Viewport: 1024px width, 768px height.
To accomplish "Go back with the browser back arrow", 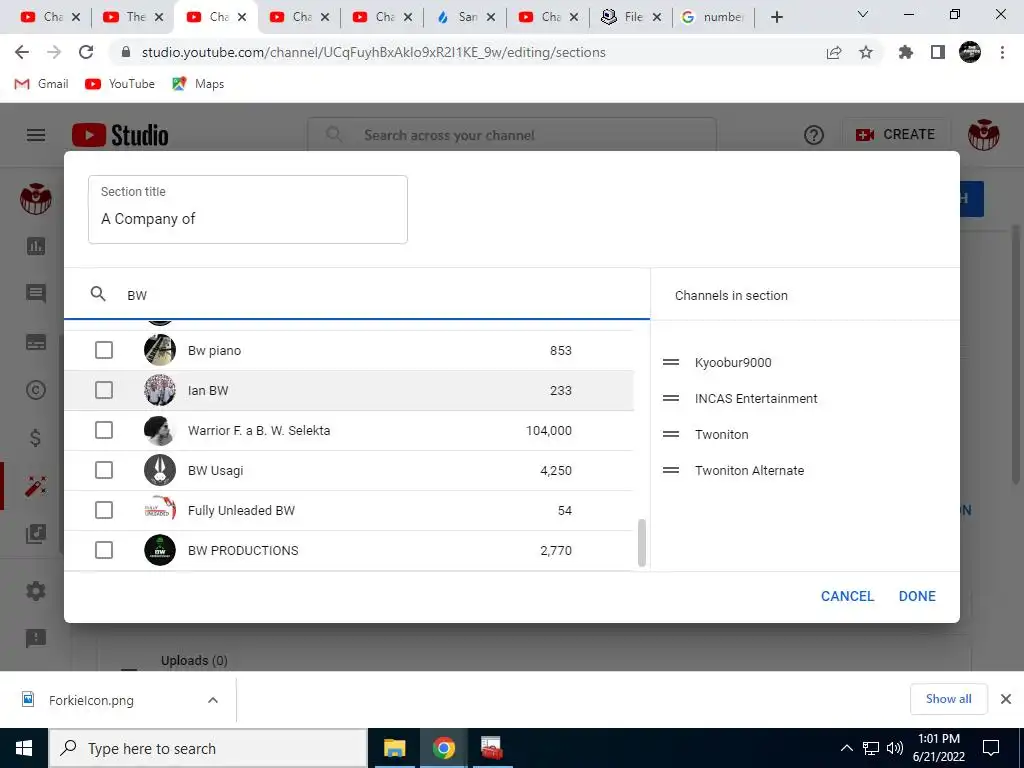I will 22,52.
